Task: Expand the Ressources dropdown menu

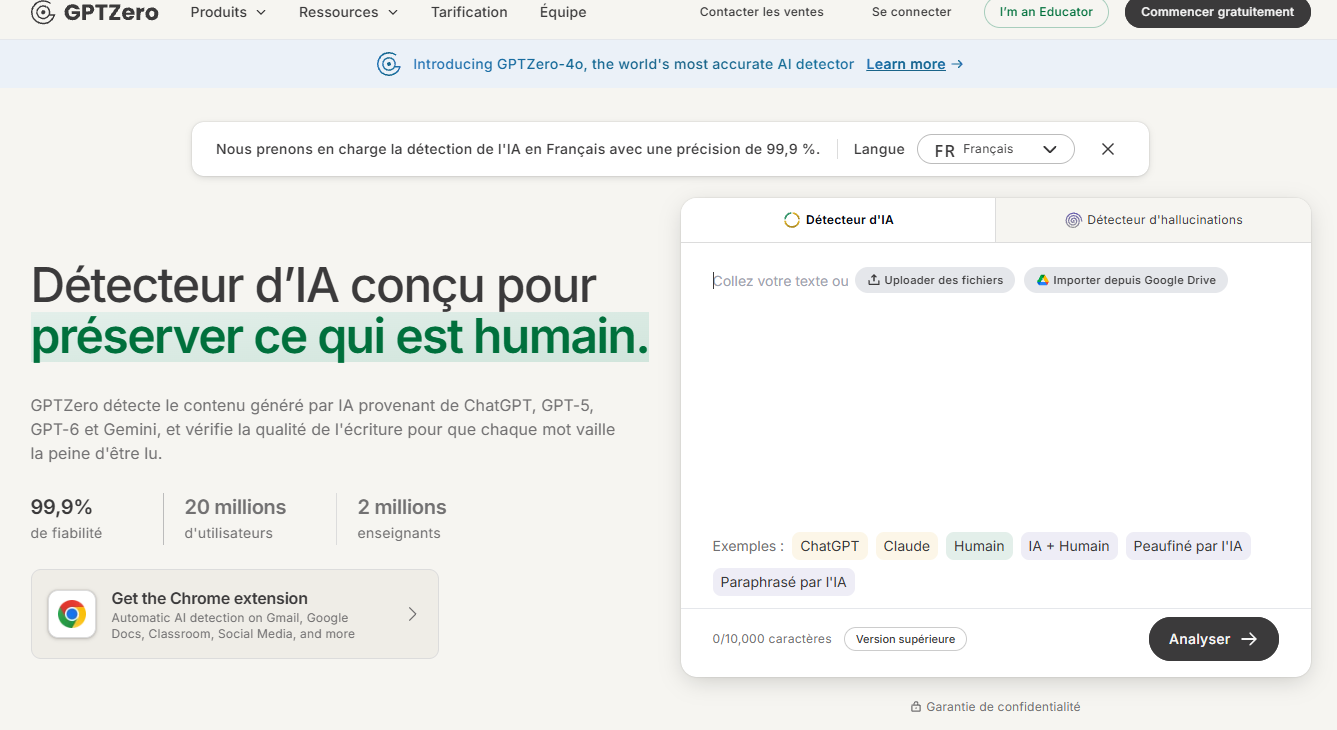Action: pos(348,12)
